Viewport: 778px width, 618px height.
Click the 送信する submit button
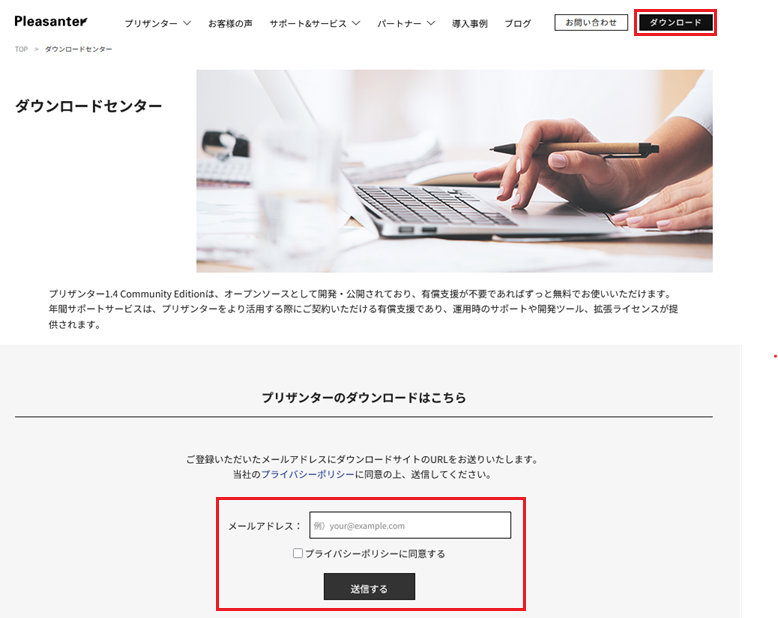(x=369, y=587)
